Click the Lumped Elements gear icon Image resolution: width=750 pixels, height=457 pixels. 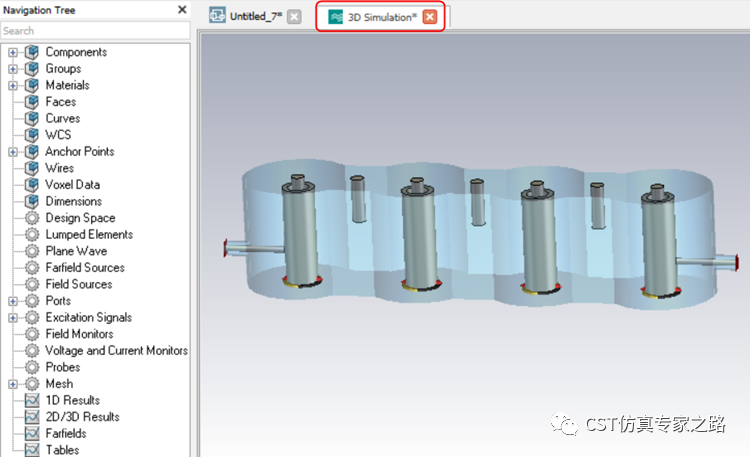32,234
